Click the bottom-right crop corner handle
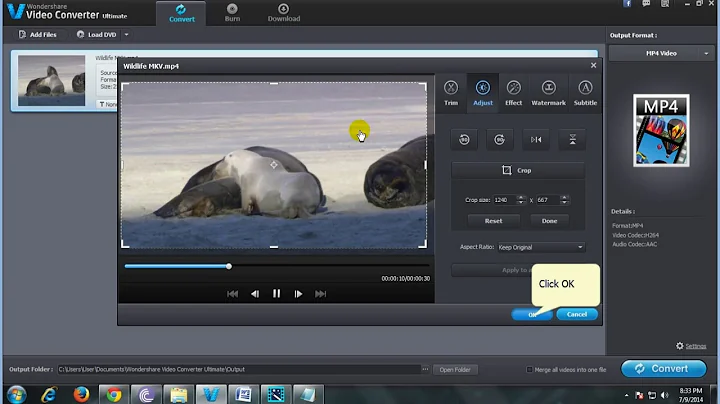Viewport: 720px width, 404px height. coord(423,244)
